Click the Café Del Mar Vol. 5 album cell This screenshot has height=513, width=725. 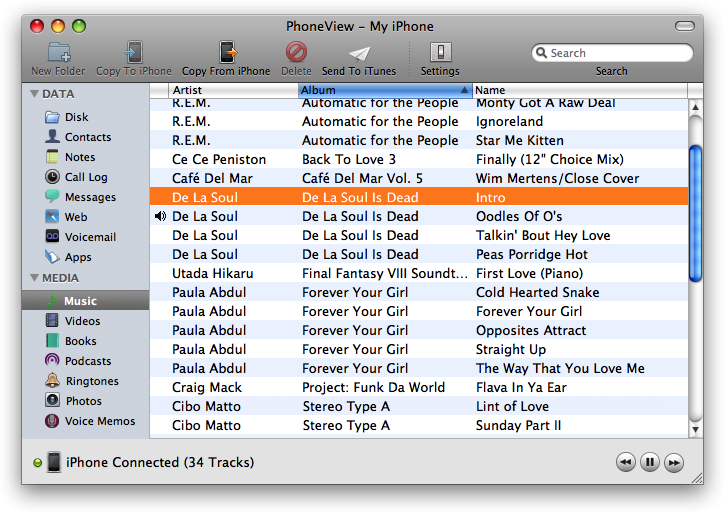coord(362,178)
